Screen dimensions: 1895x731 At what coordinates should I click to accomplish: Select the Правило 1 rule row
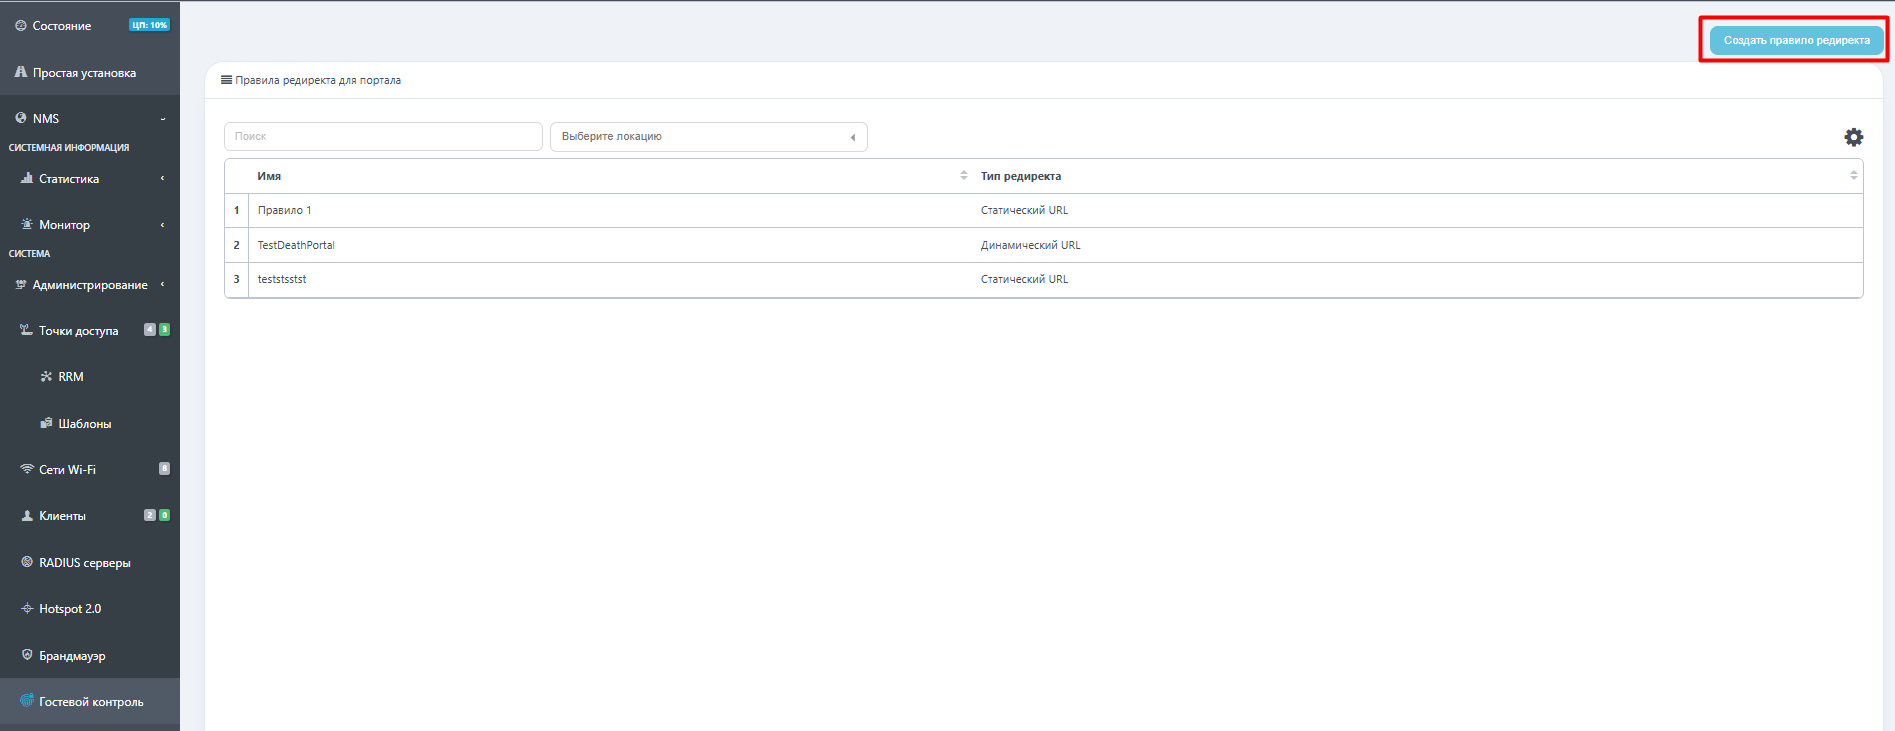tap(1044, 210)
